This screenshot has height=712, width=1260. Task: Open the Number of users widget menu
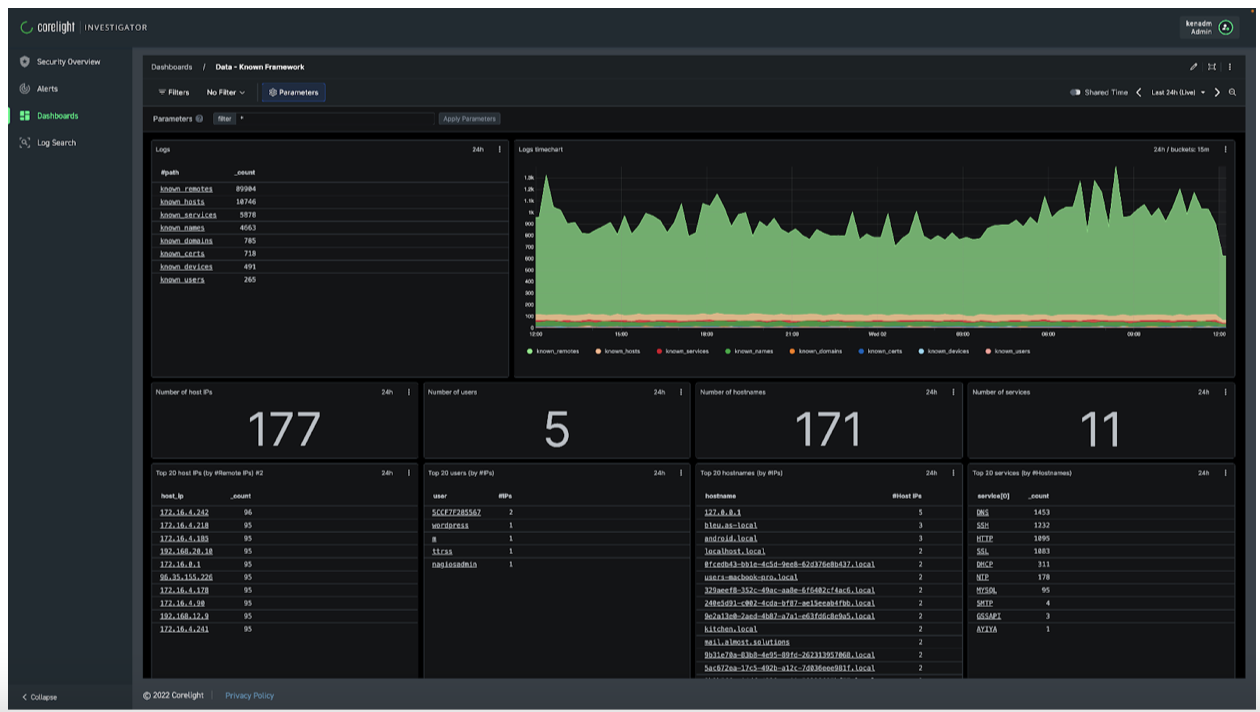point(681,392)
